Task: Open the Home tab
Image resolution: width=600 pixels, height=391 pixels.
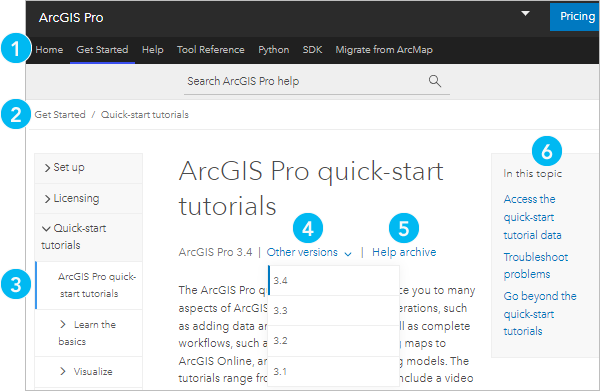Action: pos(49,50)
